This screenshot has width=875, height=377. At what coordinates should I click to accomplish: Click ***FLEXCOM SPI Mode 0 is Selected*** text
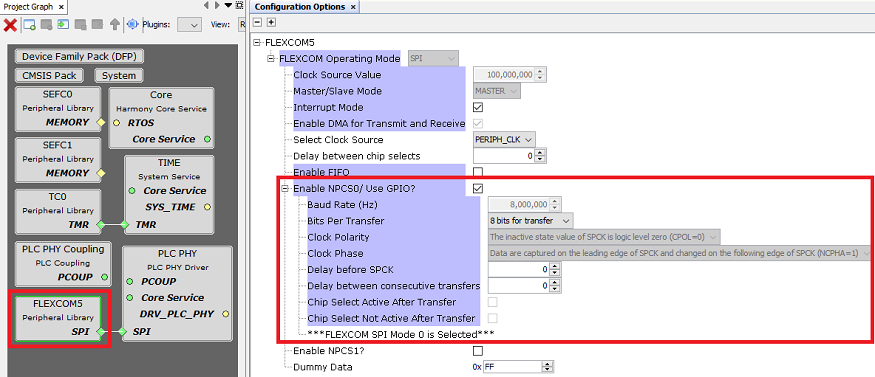(401, 335)
